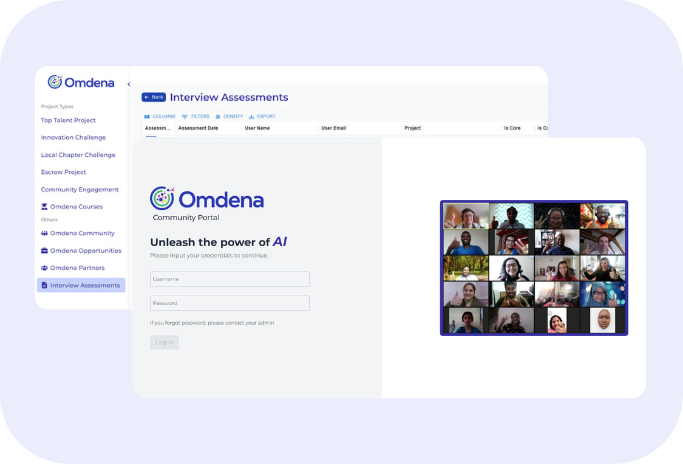Image resolution: width=683 pixels, height=464 pixels.
Task: Sort by Project column header
Action: point(413,128)
